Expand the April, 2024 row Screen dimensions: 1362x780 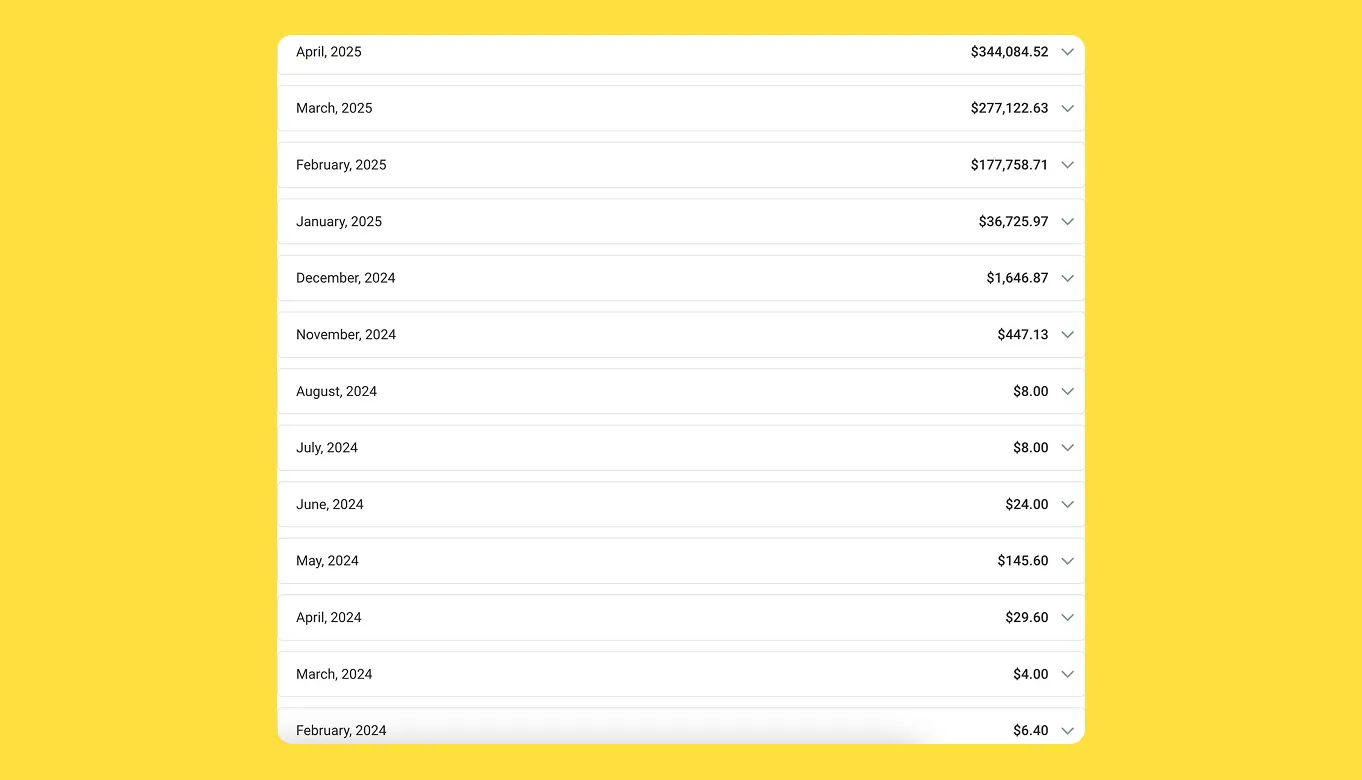click(x=1067, y=617)
